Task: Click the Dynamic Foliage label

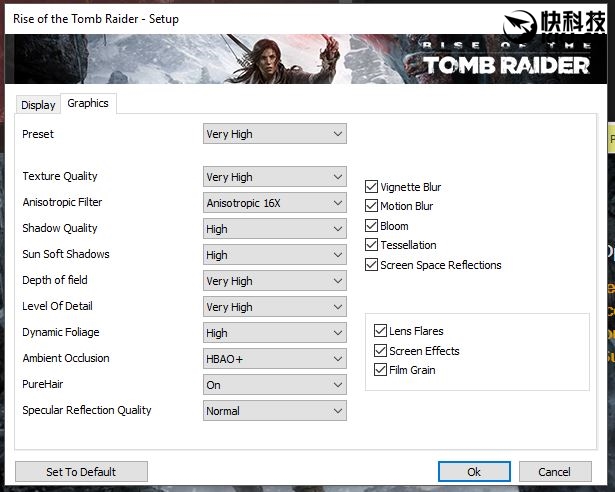Action: coord(61,332)
